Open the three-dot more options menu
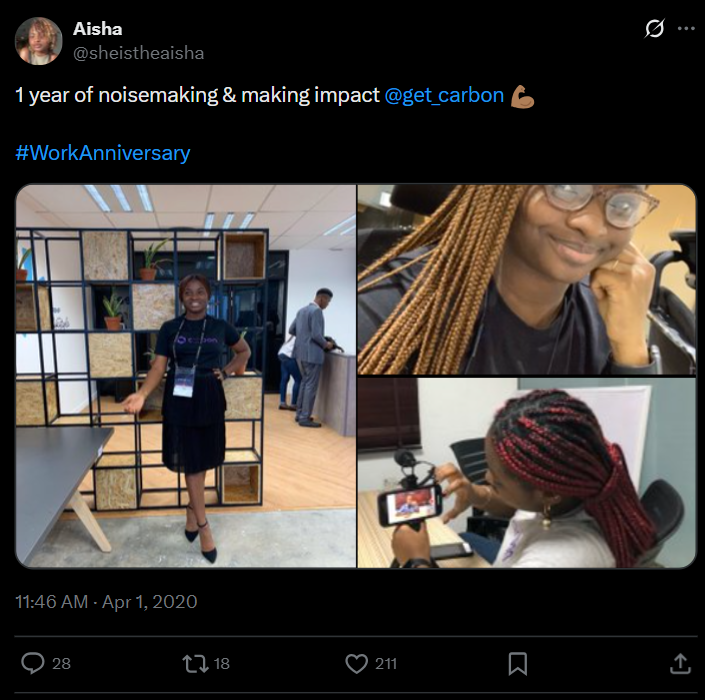Viewport: 705px width, 700px height. point(686,29)
